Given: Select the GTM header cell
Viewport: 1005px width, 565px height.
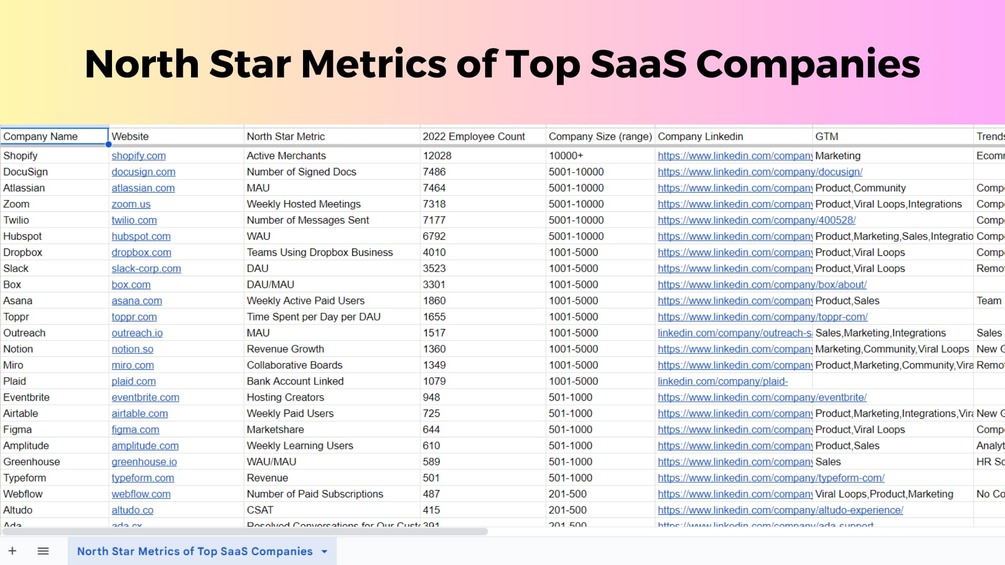Looking at the screenshot, I should [x=893, y=136].
